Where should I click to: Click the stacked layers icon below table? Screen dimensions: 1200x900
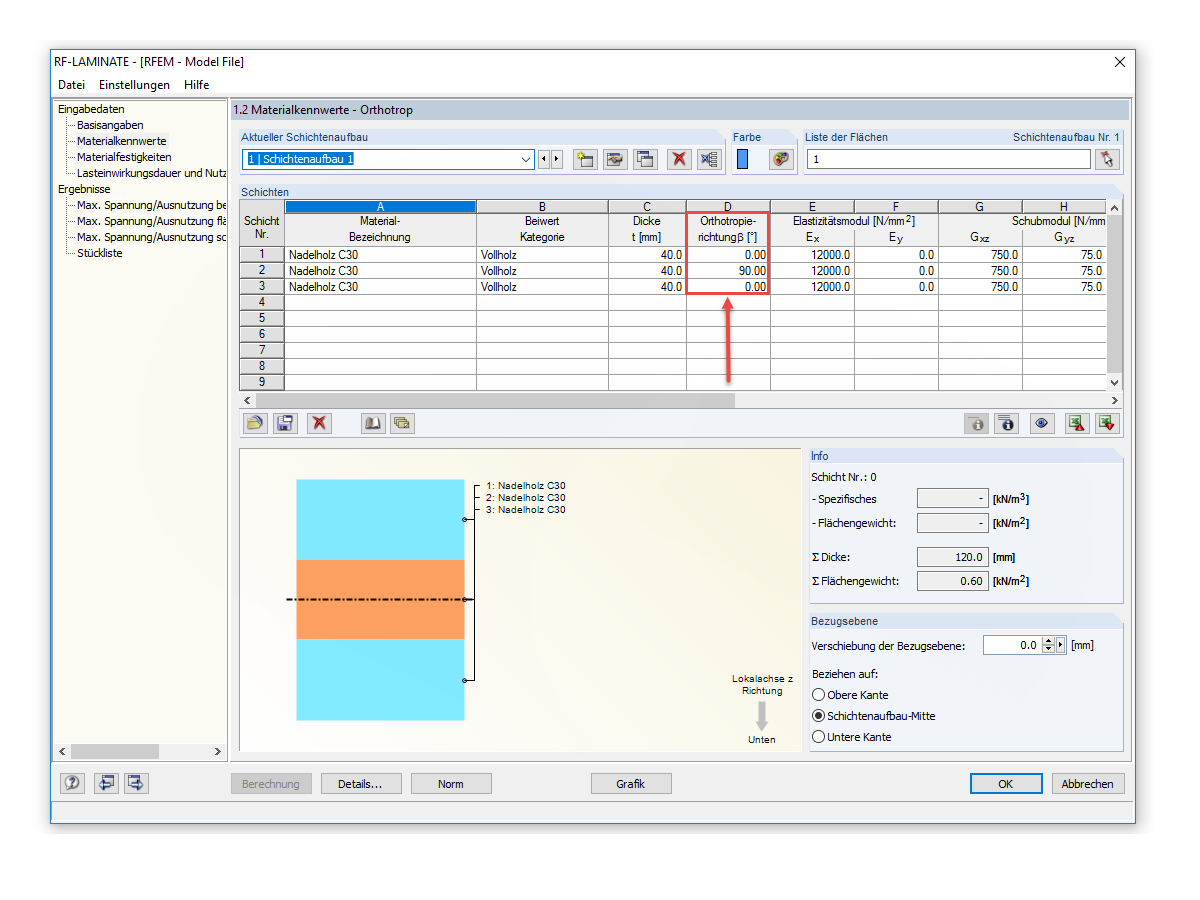(402, 423)
